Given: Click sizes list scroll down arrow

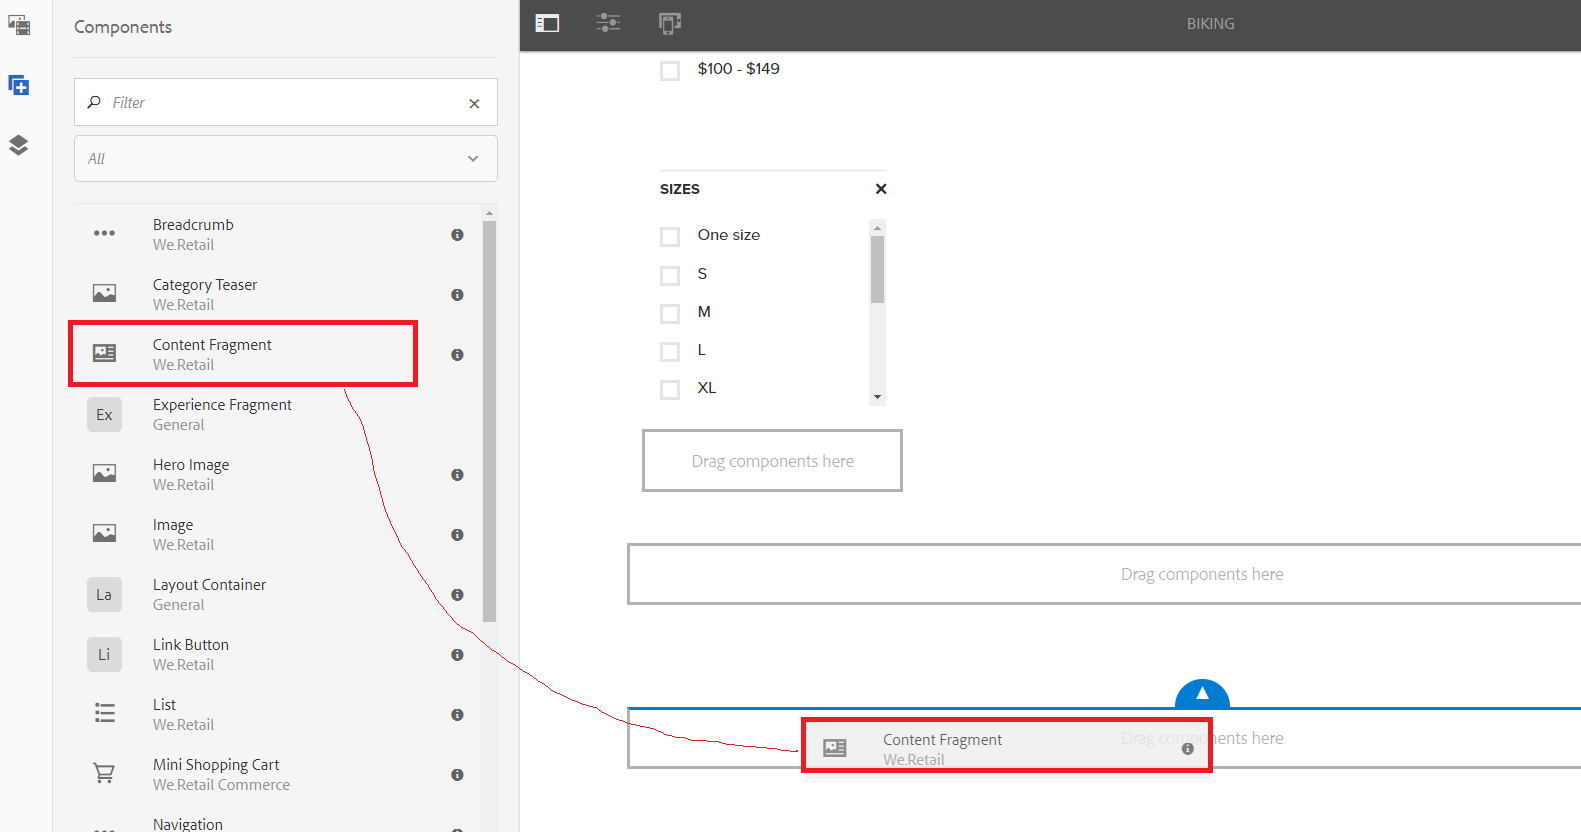Looking at the screenshot, I should (x=877, y=397).
